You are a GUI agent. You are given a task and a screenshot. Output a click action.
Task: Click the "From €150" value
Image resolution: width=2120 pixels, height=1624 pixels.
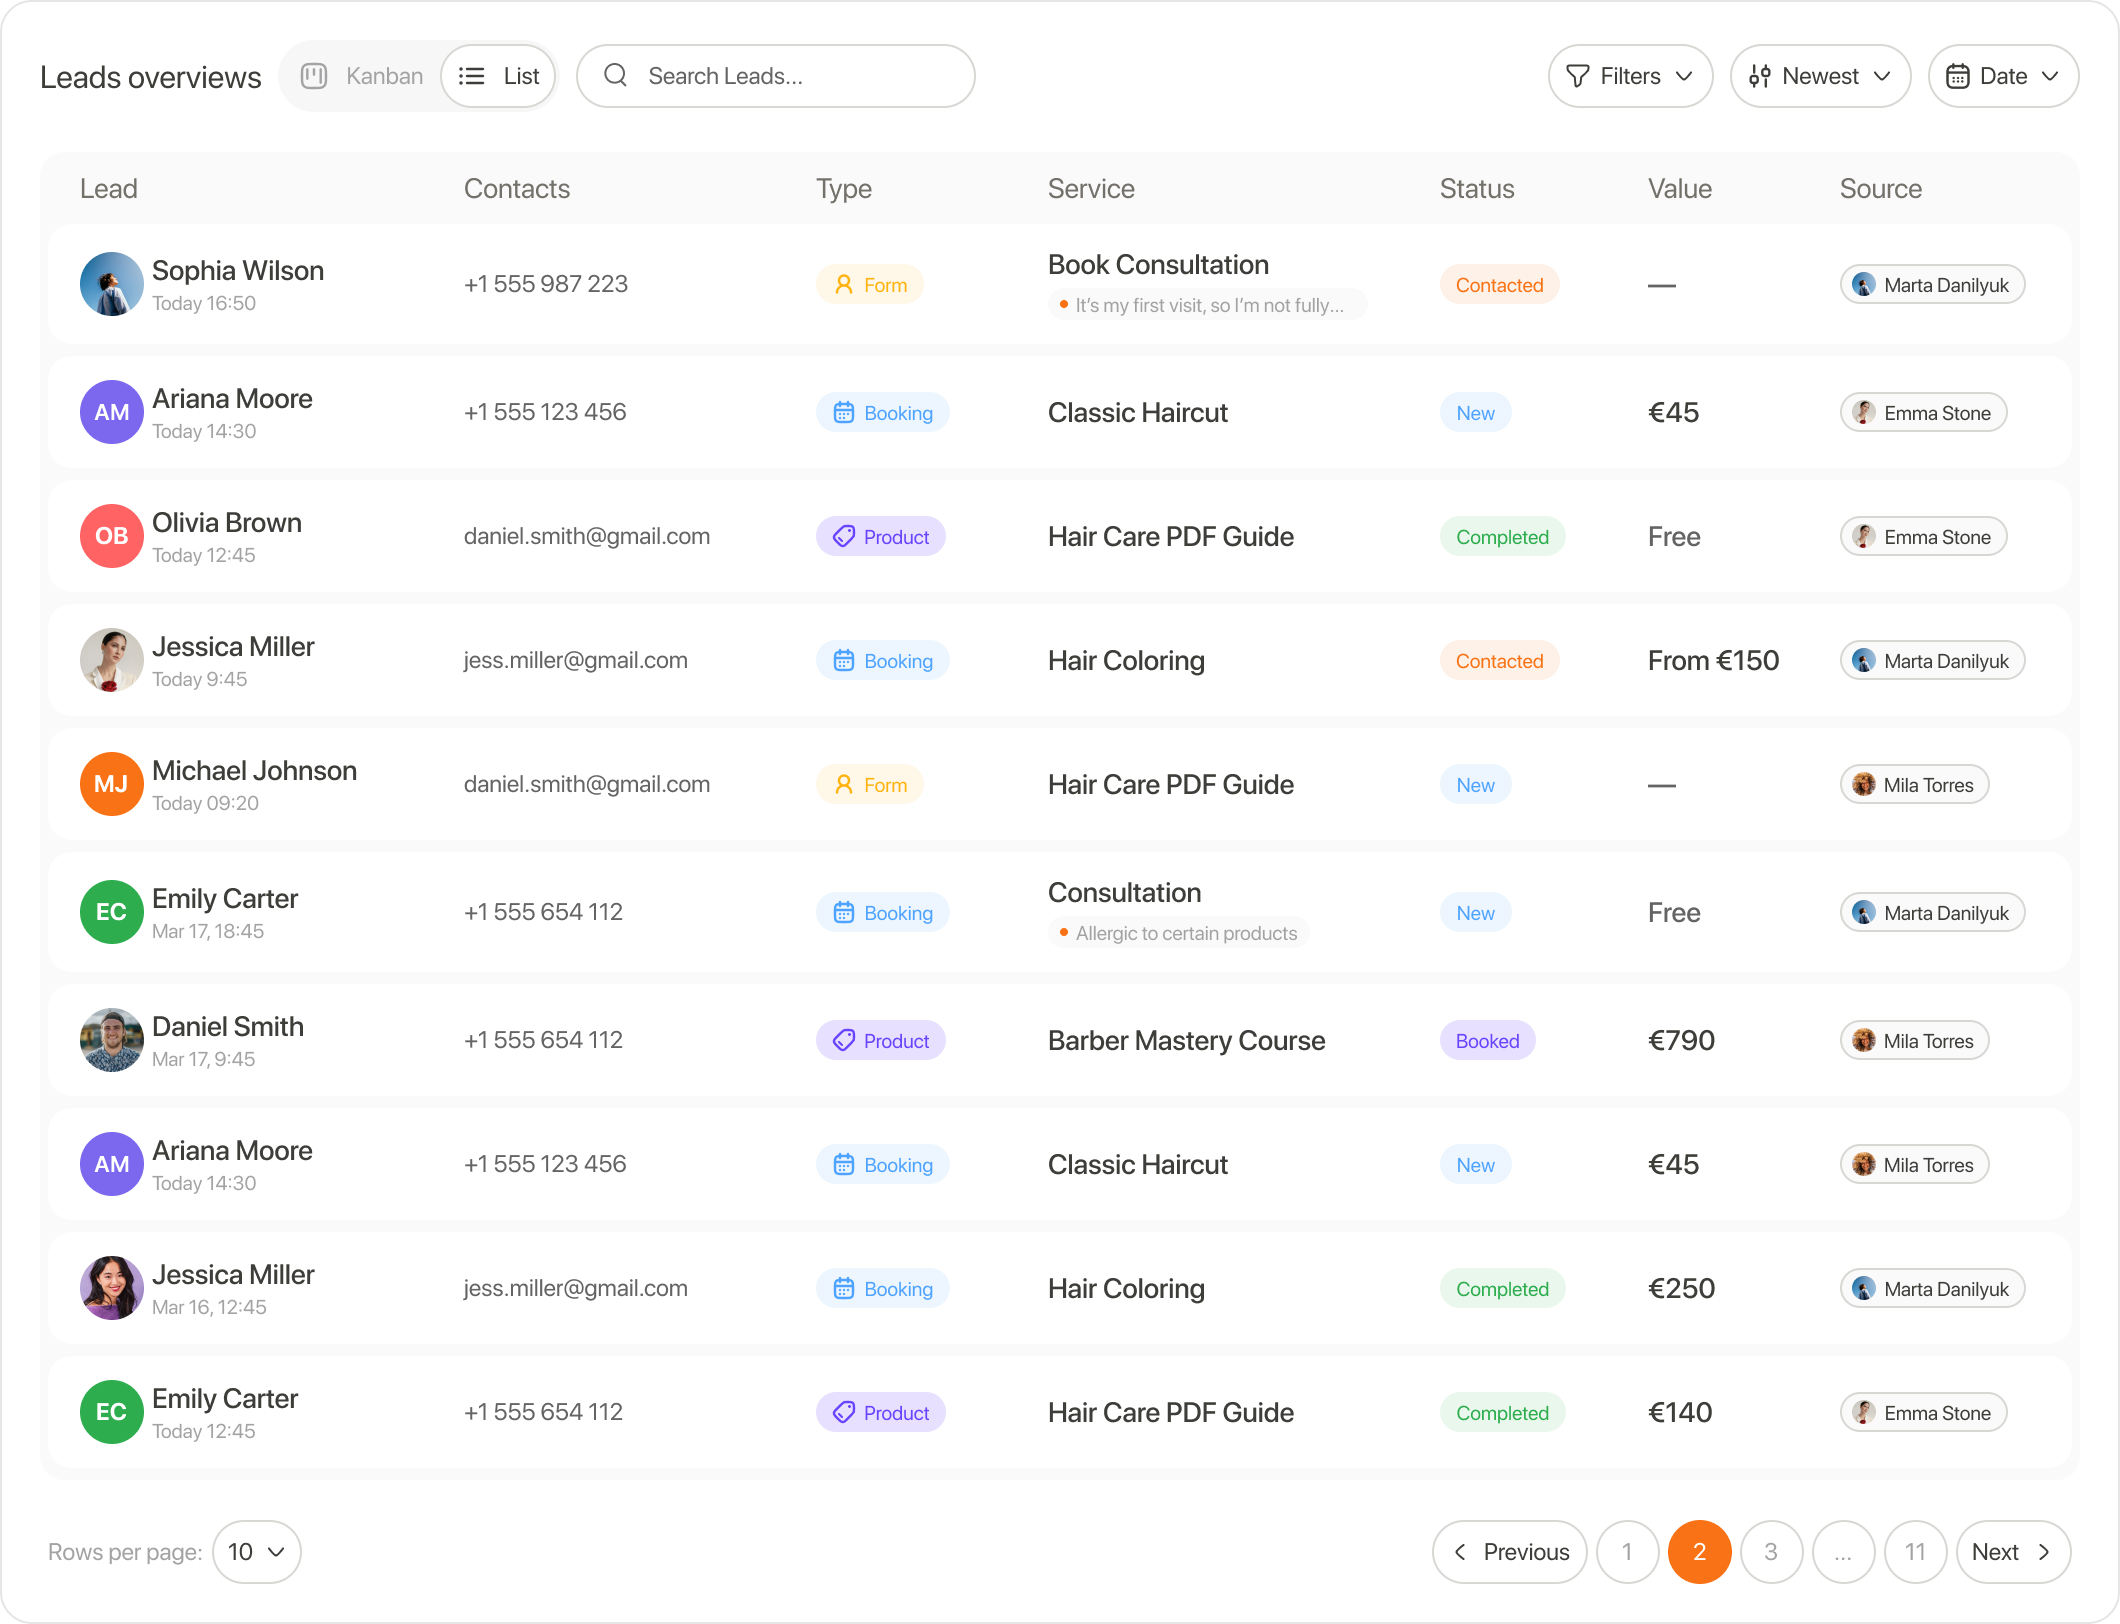point(1713,661)
